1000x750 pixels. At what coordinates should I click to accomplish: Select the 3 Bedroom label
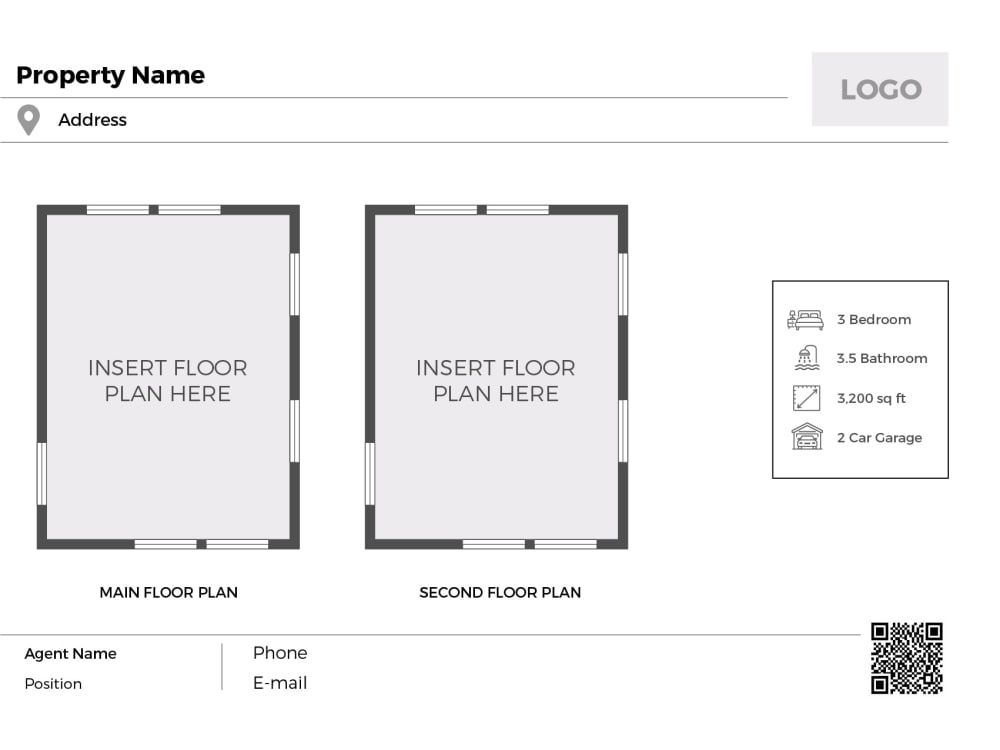(x=874, y=320)
